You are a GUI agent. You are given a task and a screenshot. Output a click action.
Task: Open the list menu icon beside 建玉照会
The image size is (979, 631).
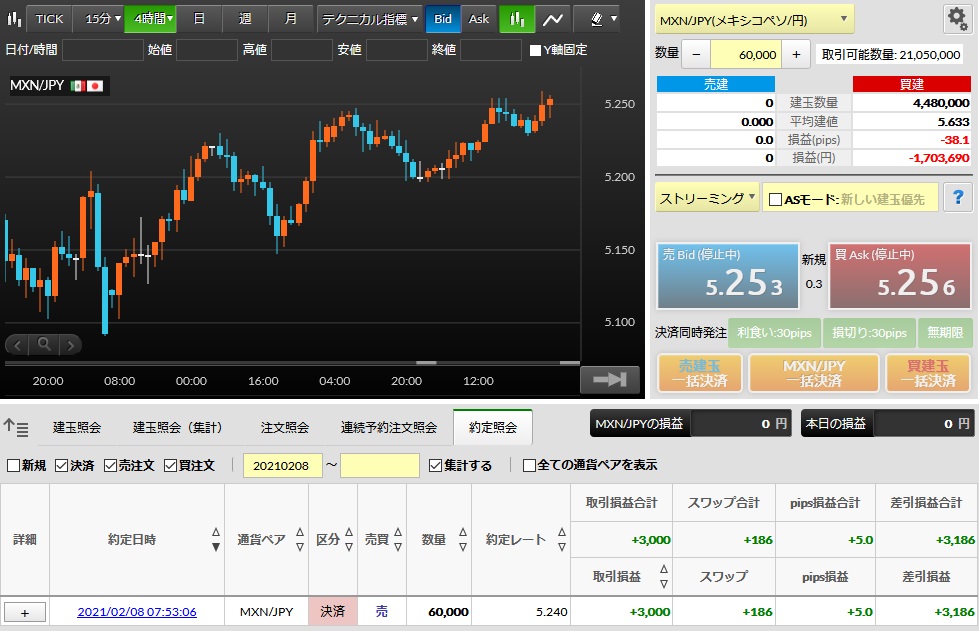click(x=16, y=428)
